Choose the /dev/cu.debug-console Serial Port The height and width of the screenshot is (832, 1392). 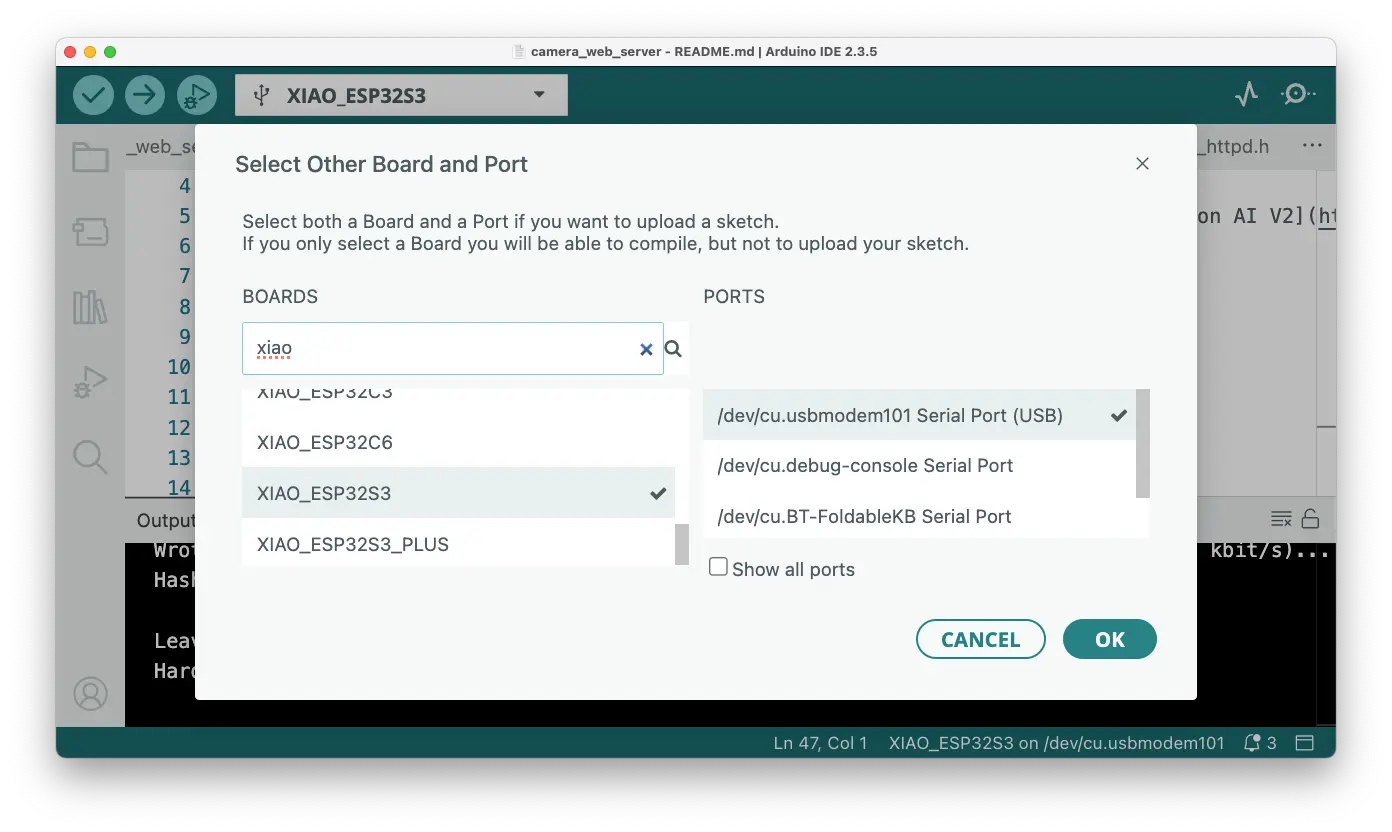click(865, 465)
